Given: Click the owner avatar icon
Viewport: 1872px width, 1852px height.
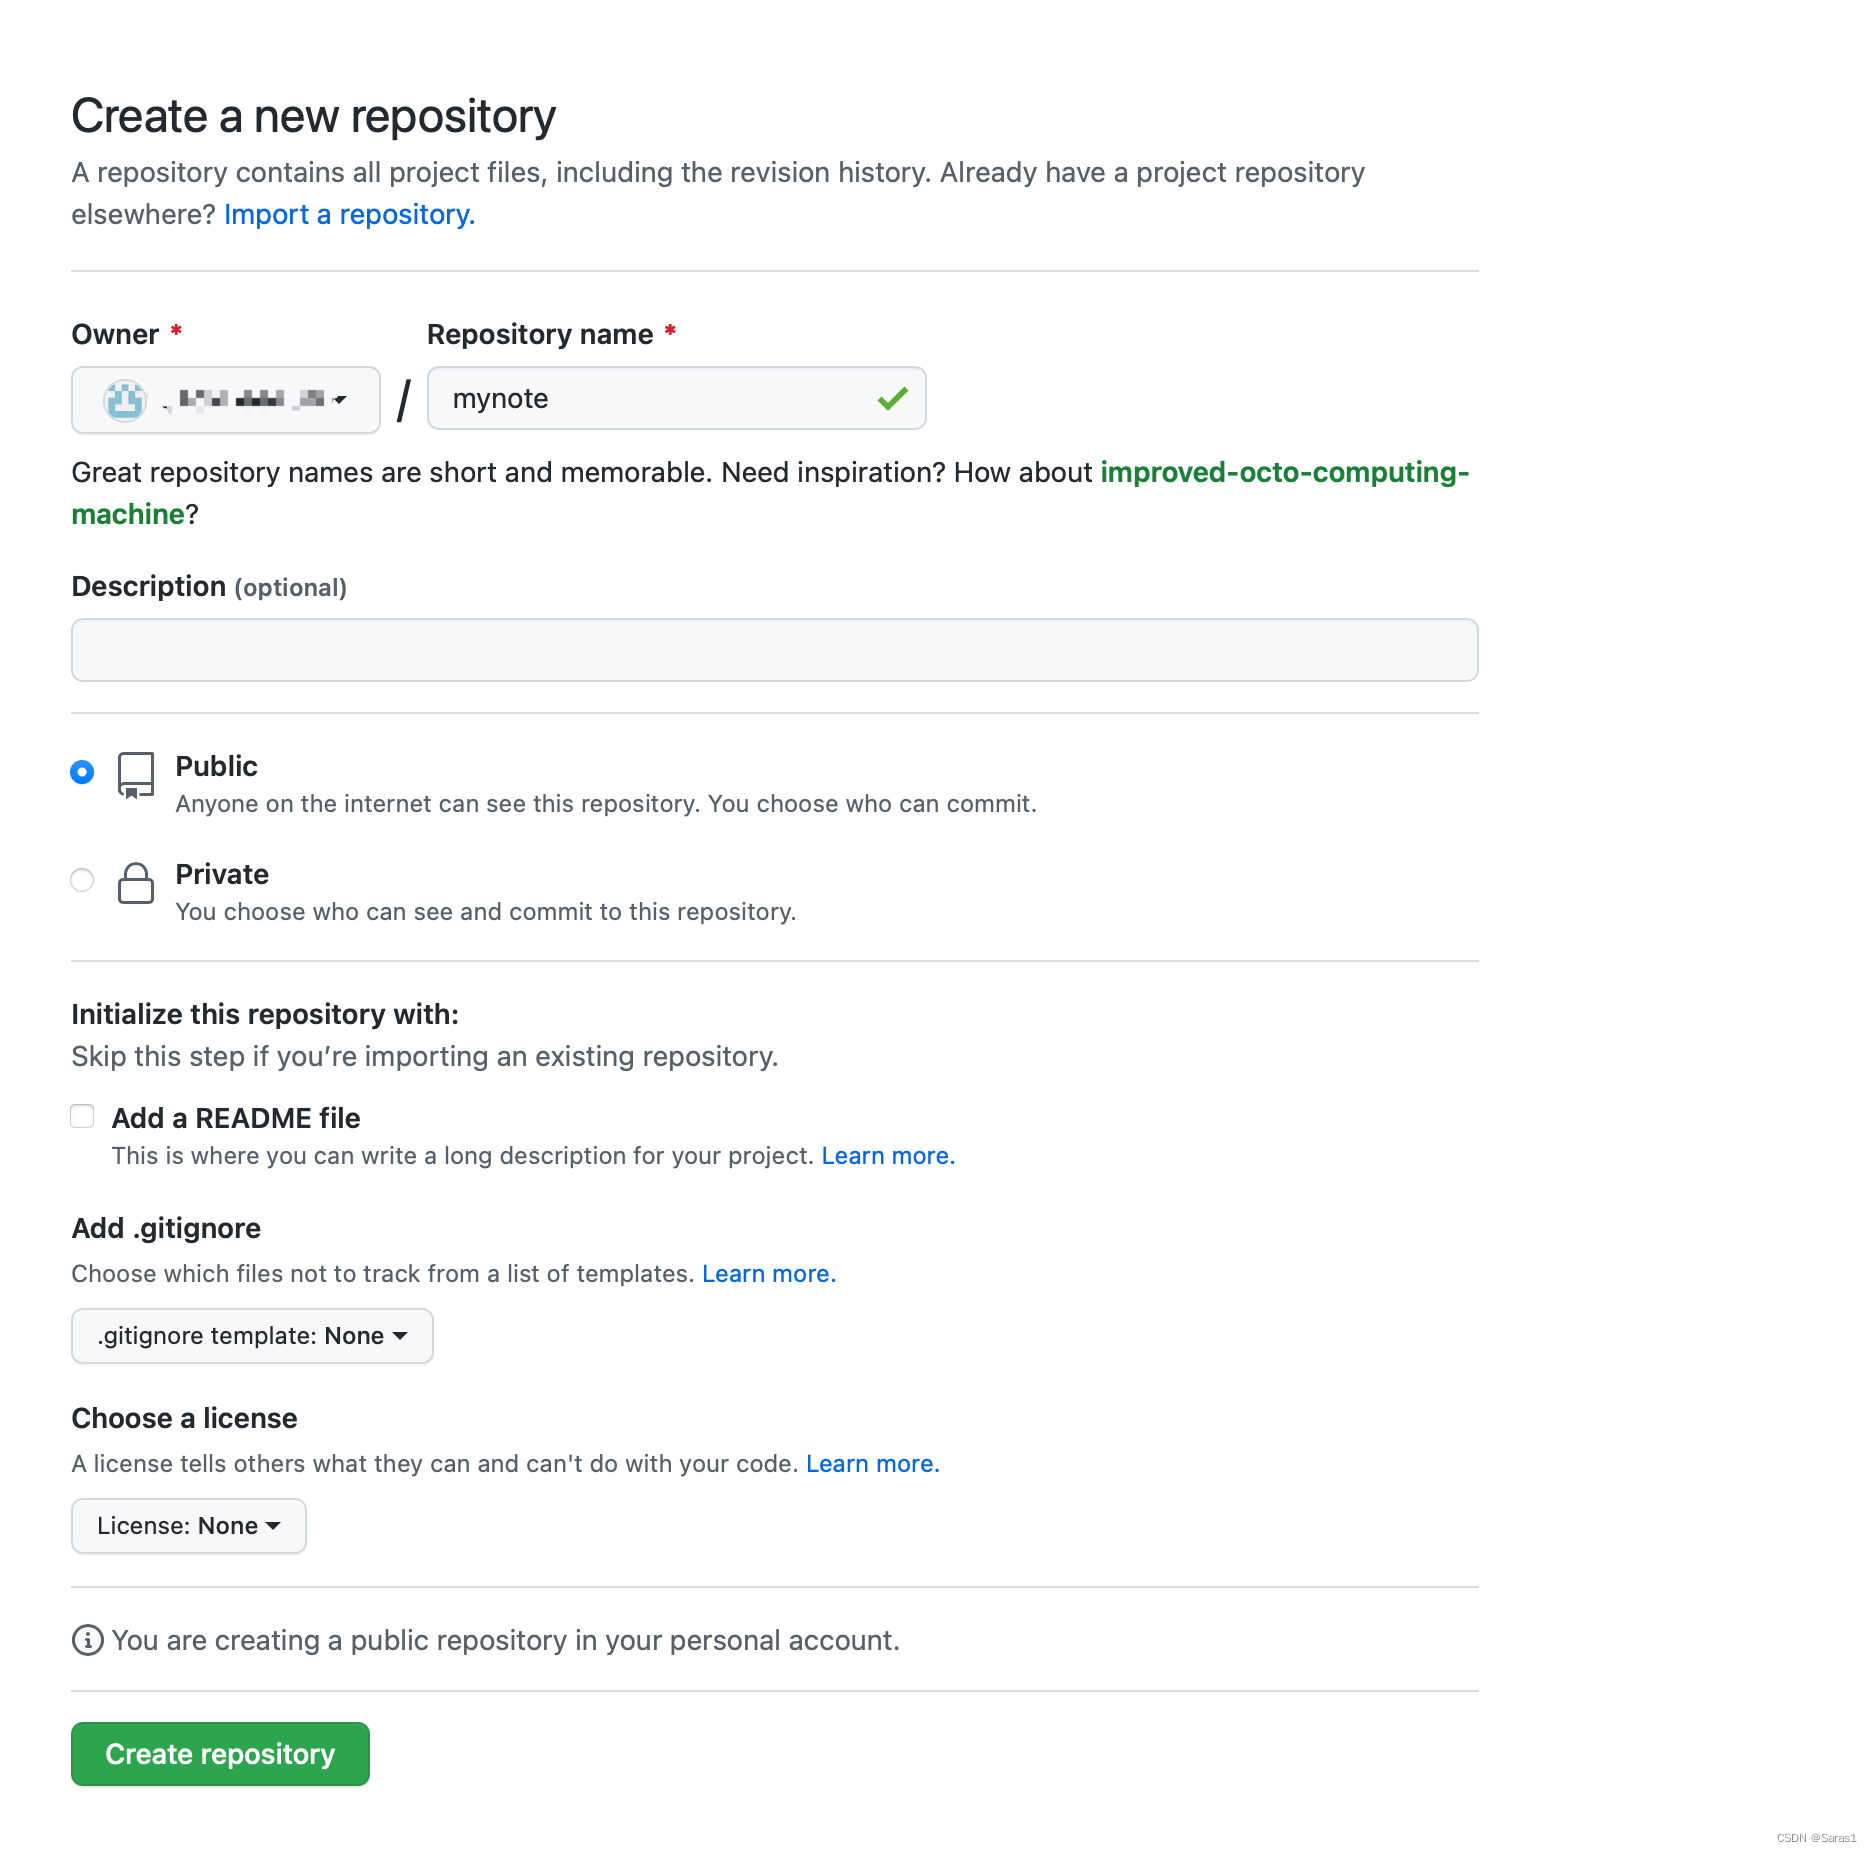Looking at the screenshot, I should coord(122,399).
